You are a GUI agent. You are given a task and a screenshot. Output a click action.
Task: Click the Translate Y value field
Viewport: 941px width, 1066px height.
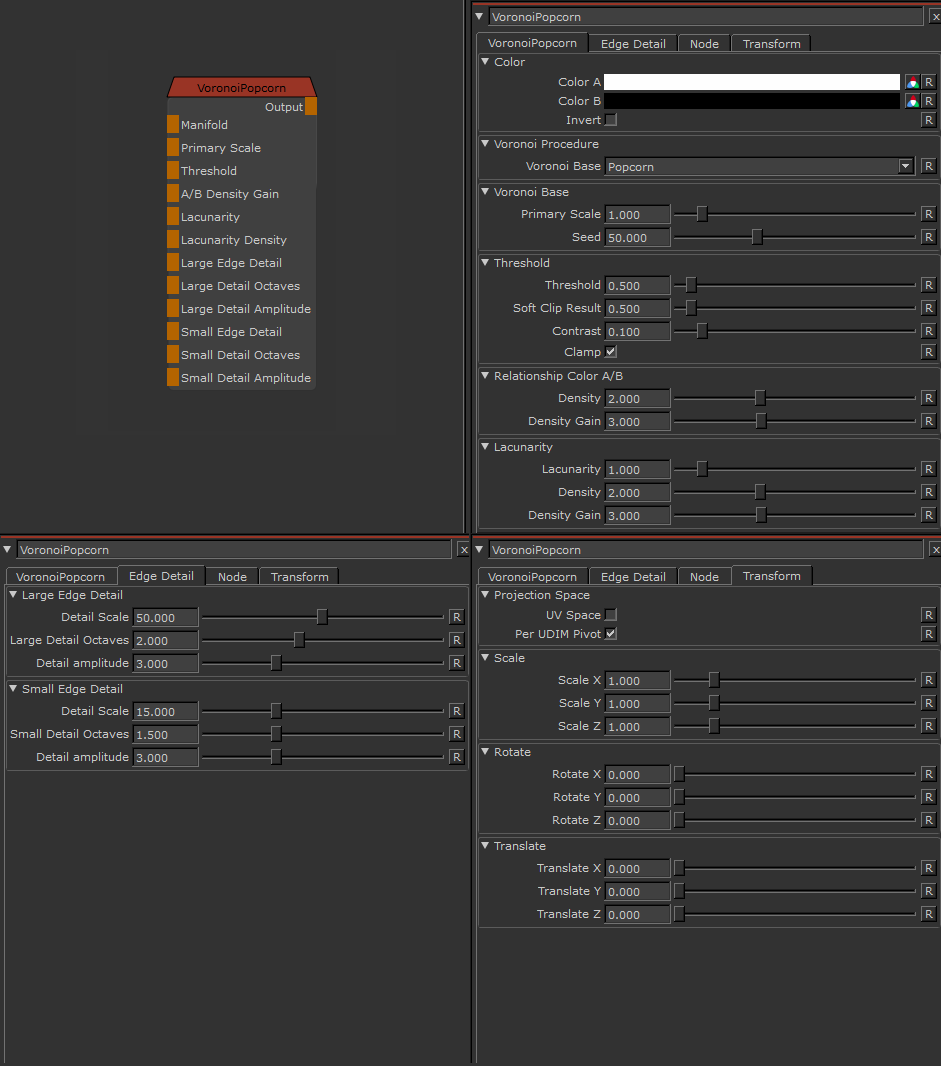pos(637,891)
